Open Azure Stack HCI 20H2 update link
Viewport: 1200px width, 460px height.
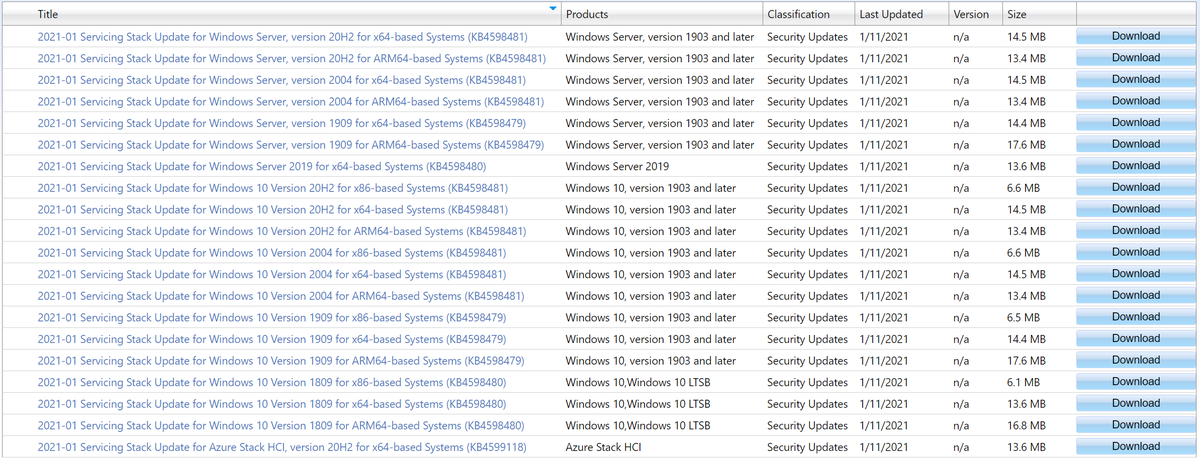click(282, 448)
